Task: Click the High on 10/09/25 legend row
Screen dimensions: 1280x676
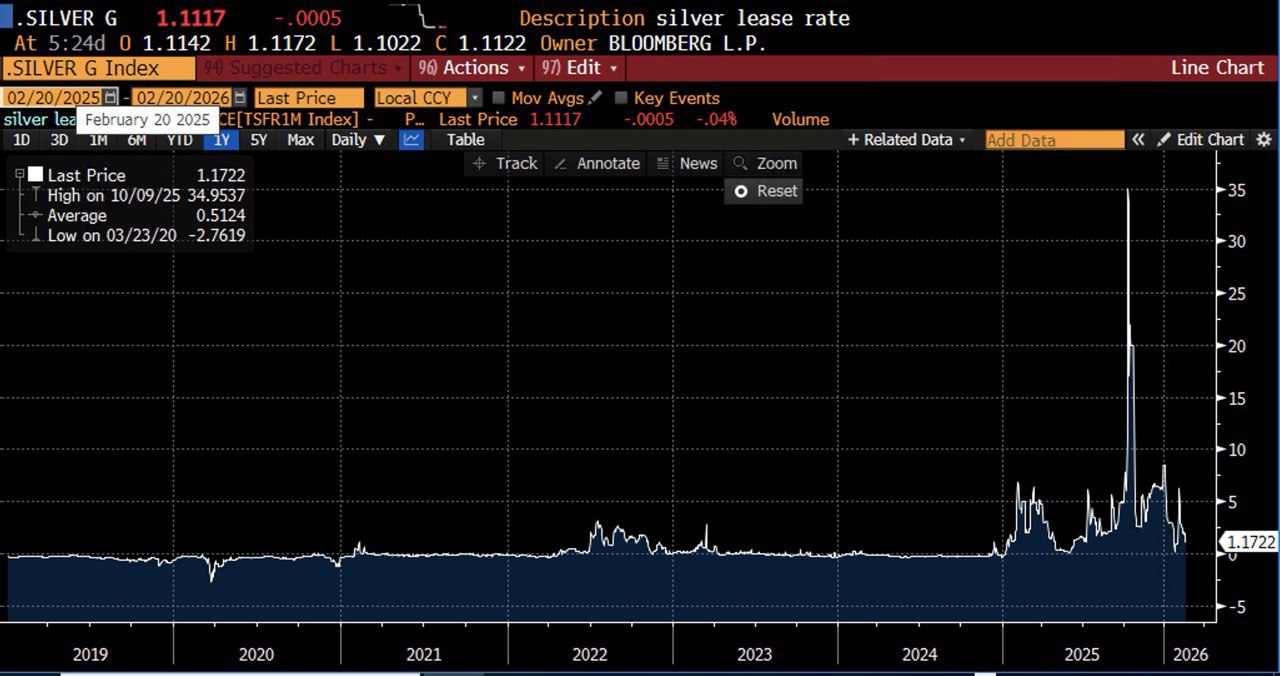Action: tap(137, 195)
